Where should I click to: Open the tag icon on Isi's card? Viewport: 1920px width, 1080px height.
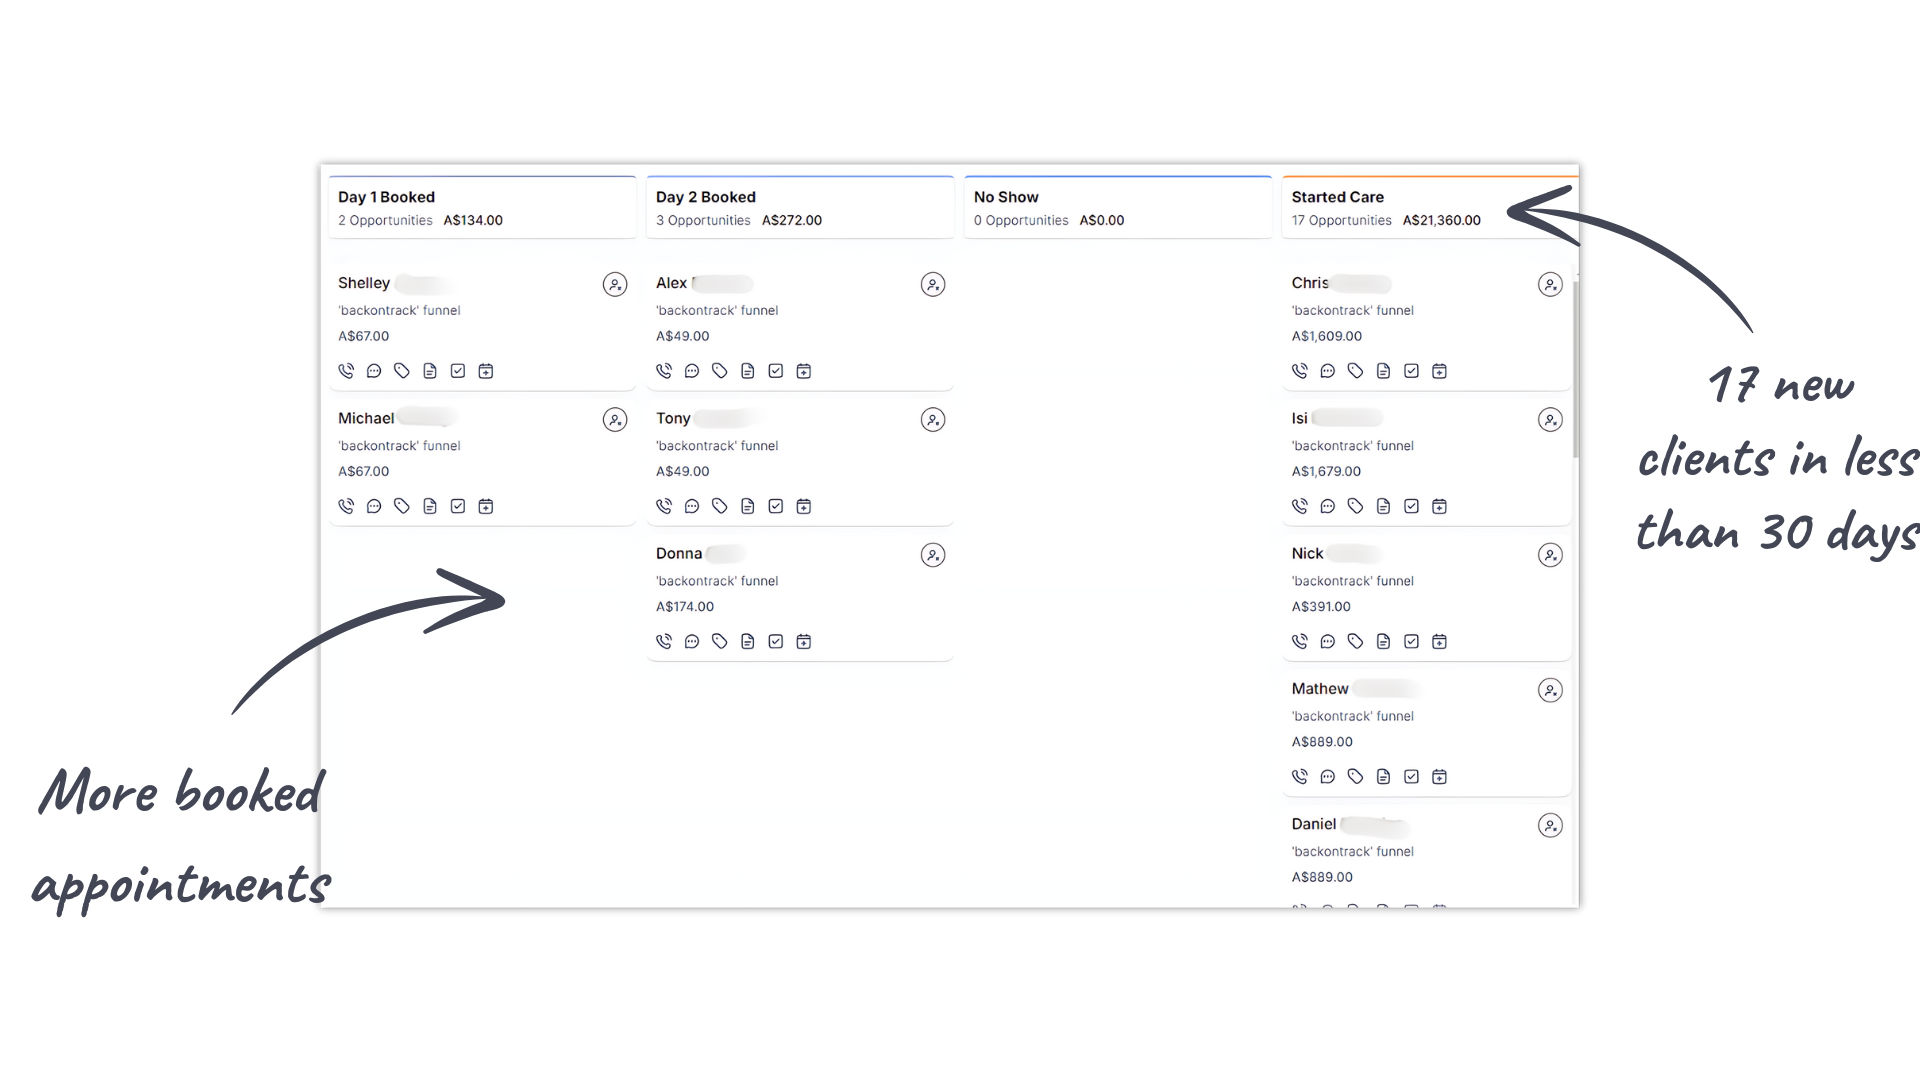click(x=1355, y=506)
